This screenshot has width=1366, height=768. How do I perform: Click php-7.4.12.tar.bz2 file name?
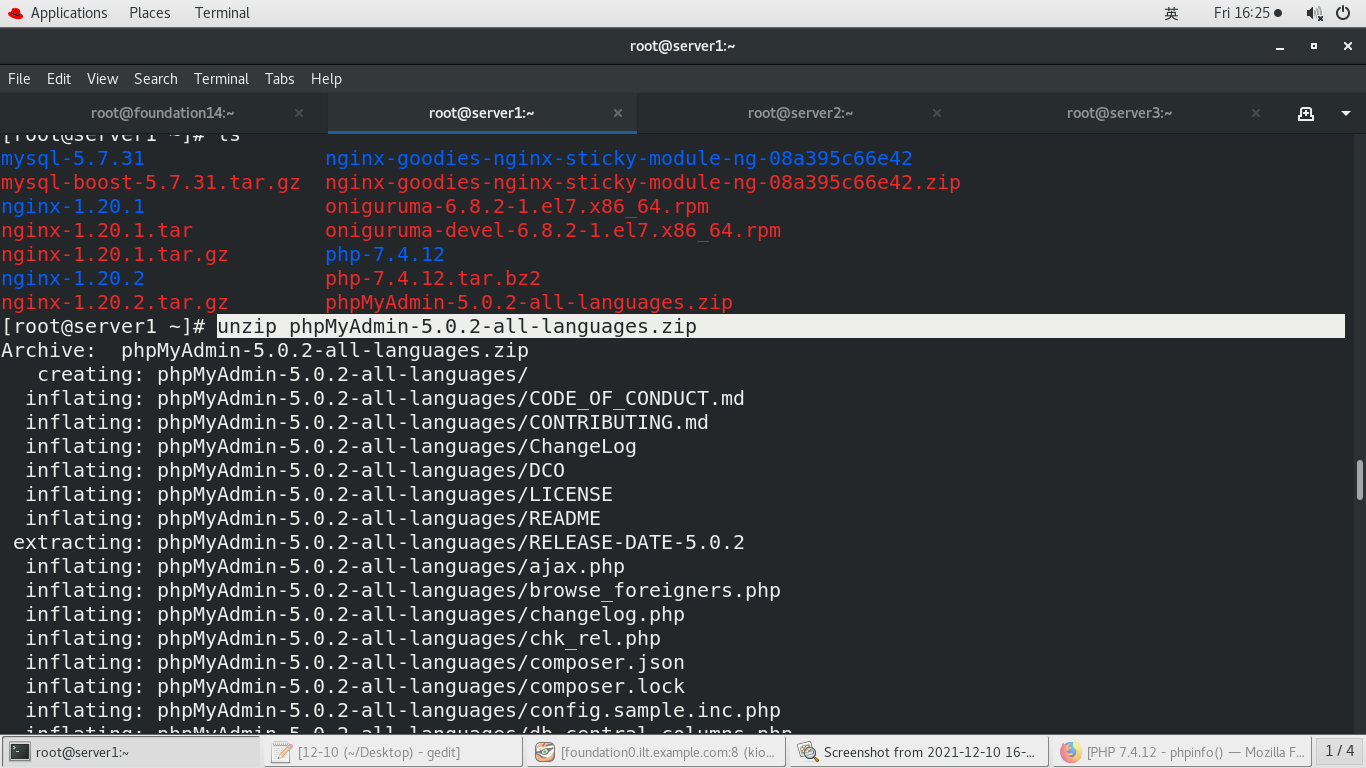click(x=433, y=278)
